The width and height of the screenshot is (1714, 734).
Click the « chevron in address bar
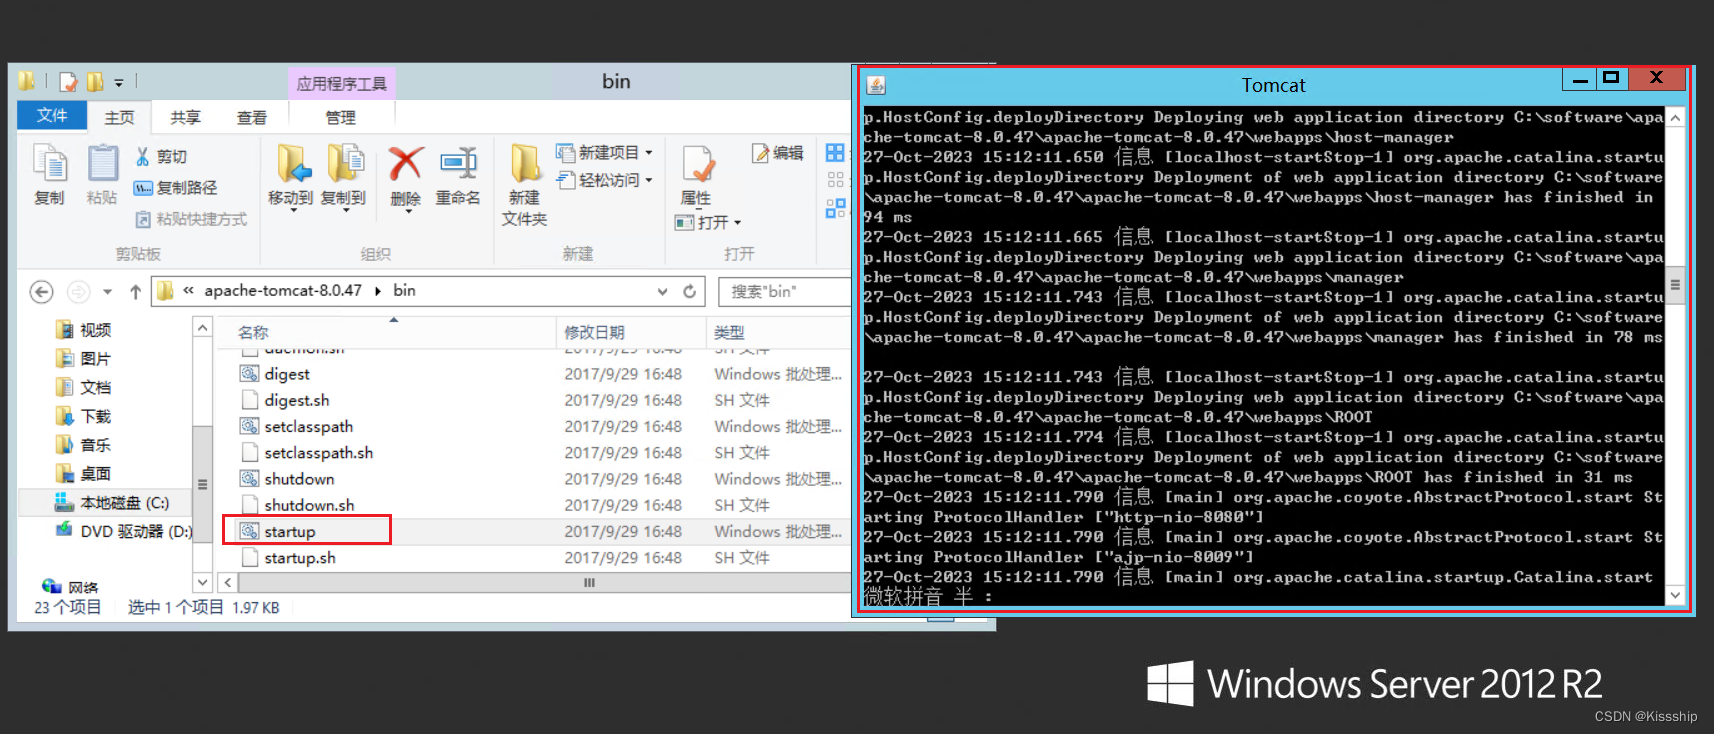point(188,290)
